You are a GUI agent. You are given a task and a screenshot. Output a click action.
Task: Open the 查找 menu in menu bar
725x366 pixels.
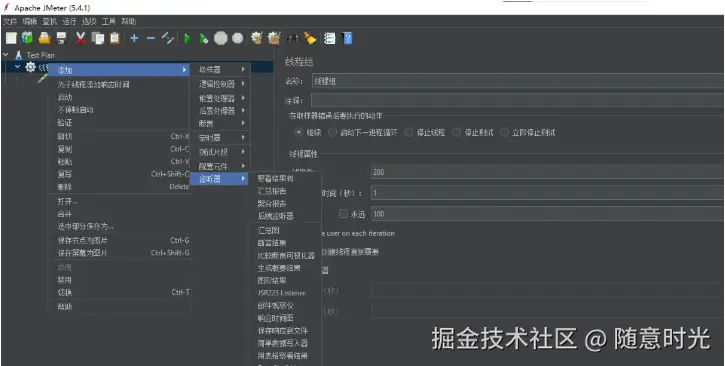(49, 21)
